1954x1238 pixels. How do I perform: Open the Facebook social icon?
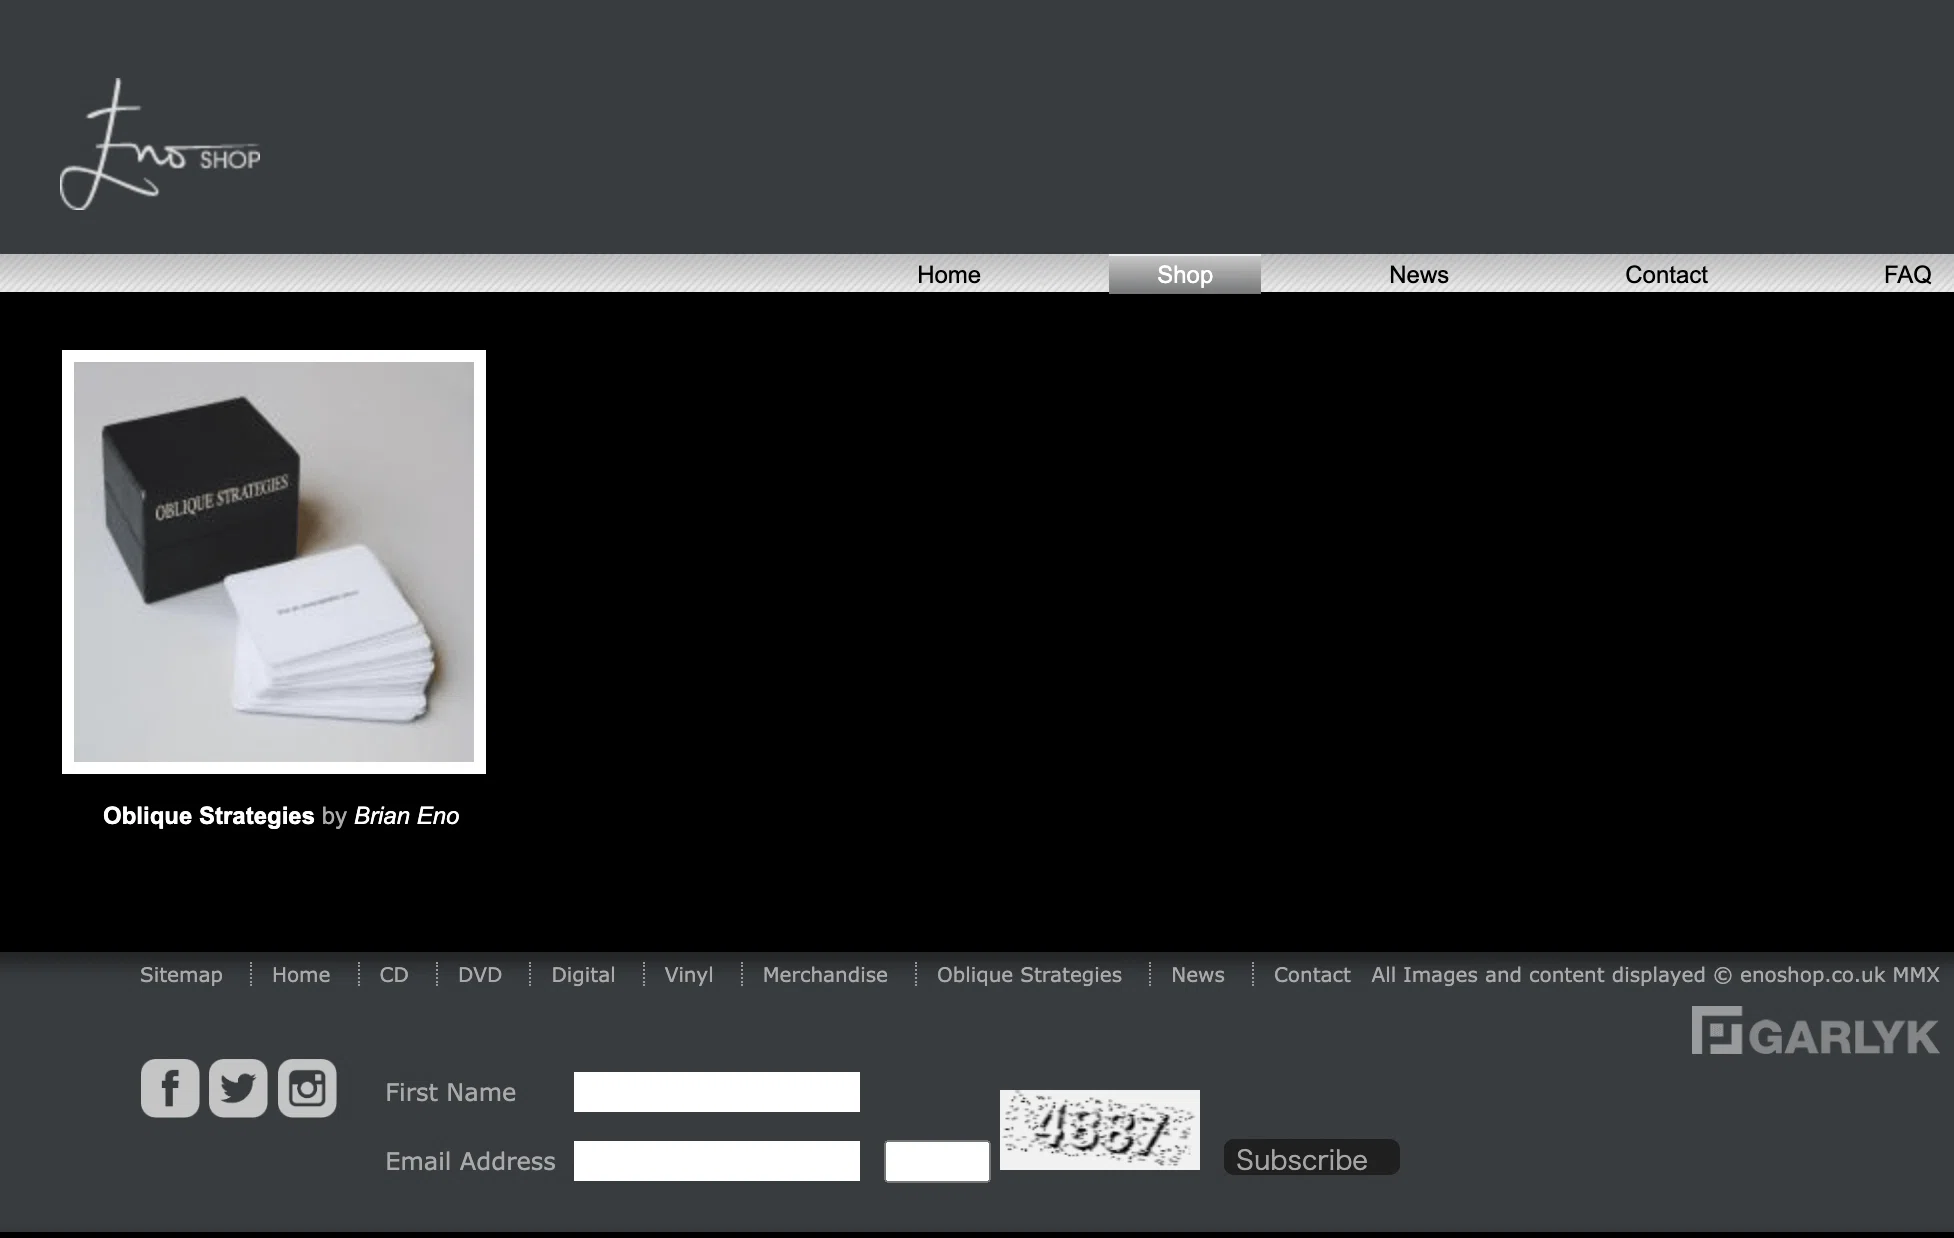click(170, 1088)
